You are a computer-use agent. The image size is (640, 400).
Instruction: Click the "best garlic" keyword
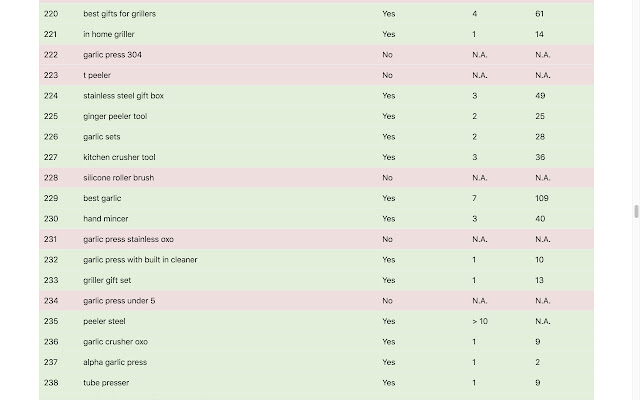click(x=102, y=198)
